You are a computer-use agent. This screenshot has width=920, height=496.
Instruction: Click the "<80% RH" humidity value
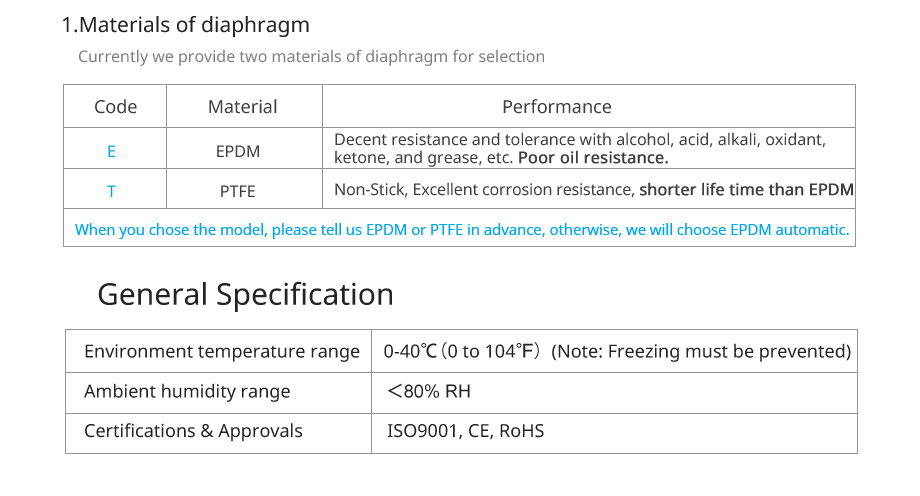click(429, 391)
